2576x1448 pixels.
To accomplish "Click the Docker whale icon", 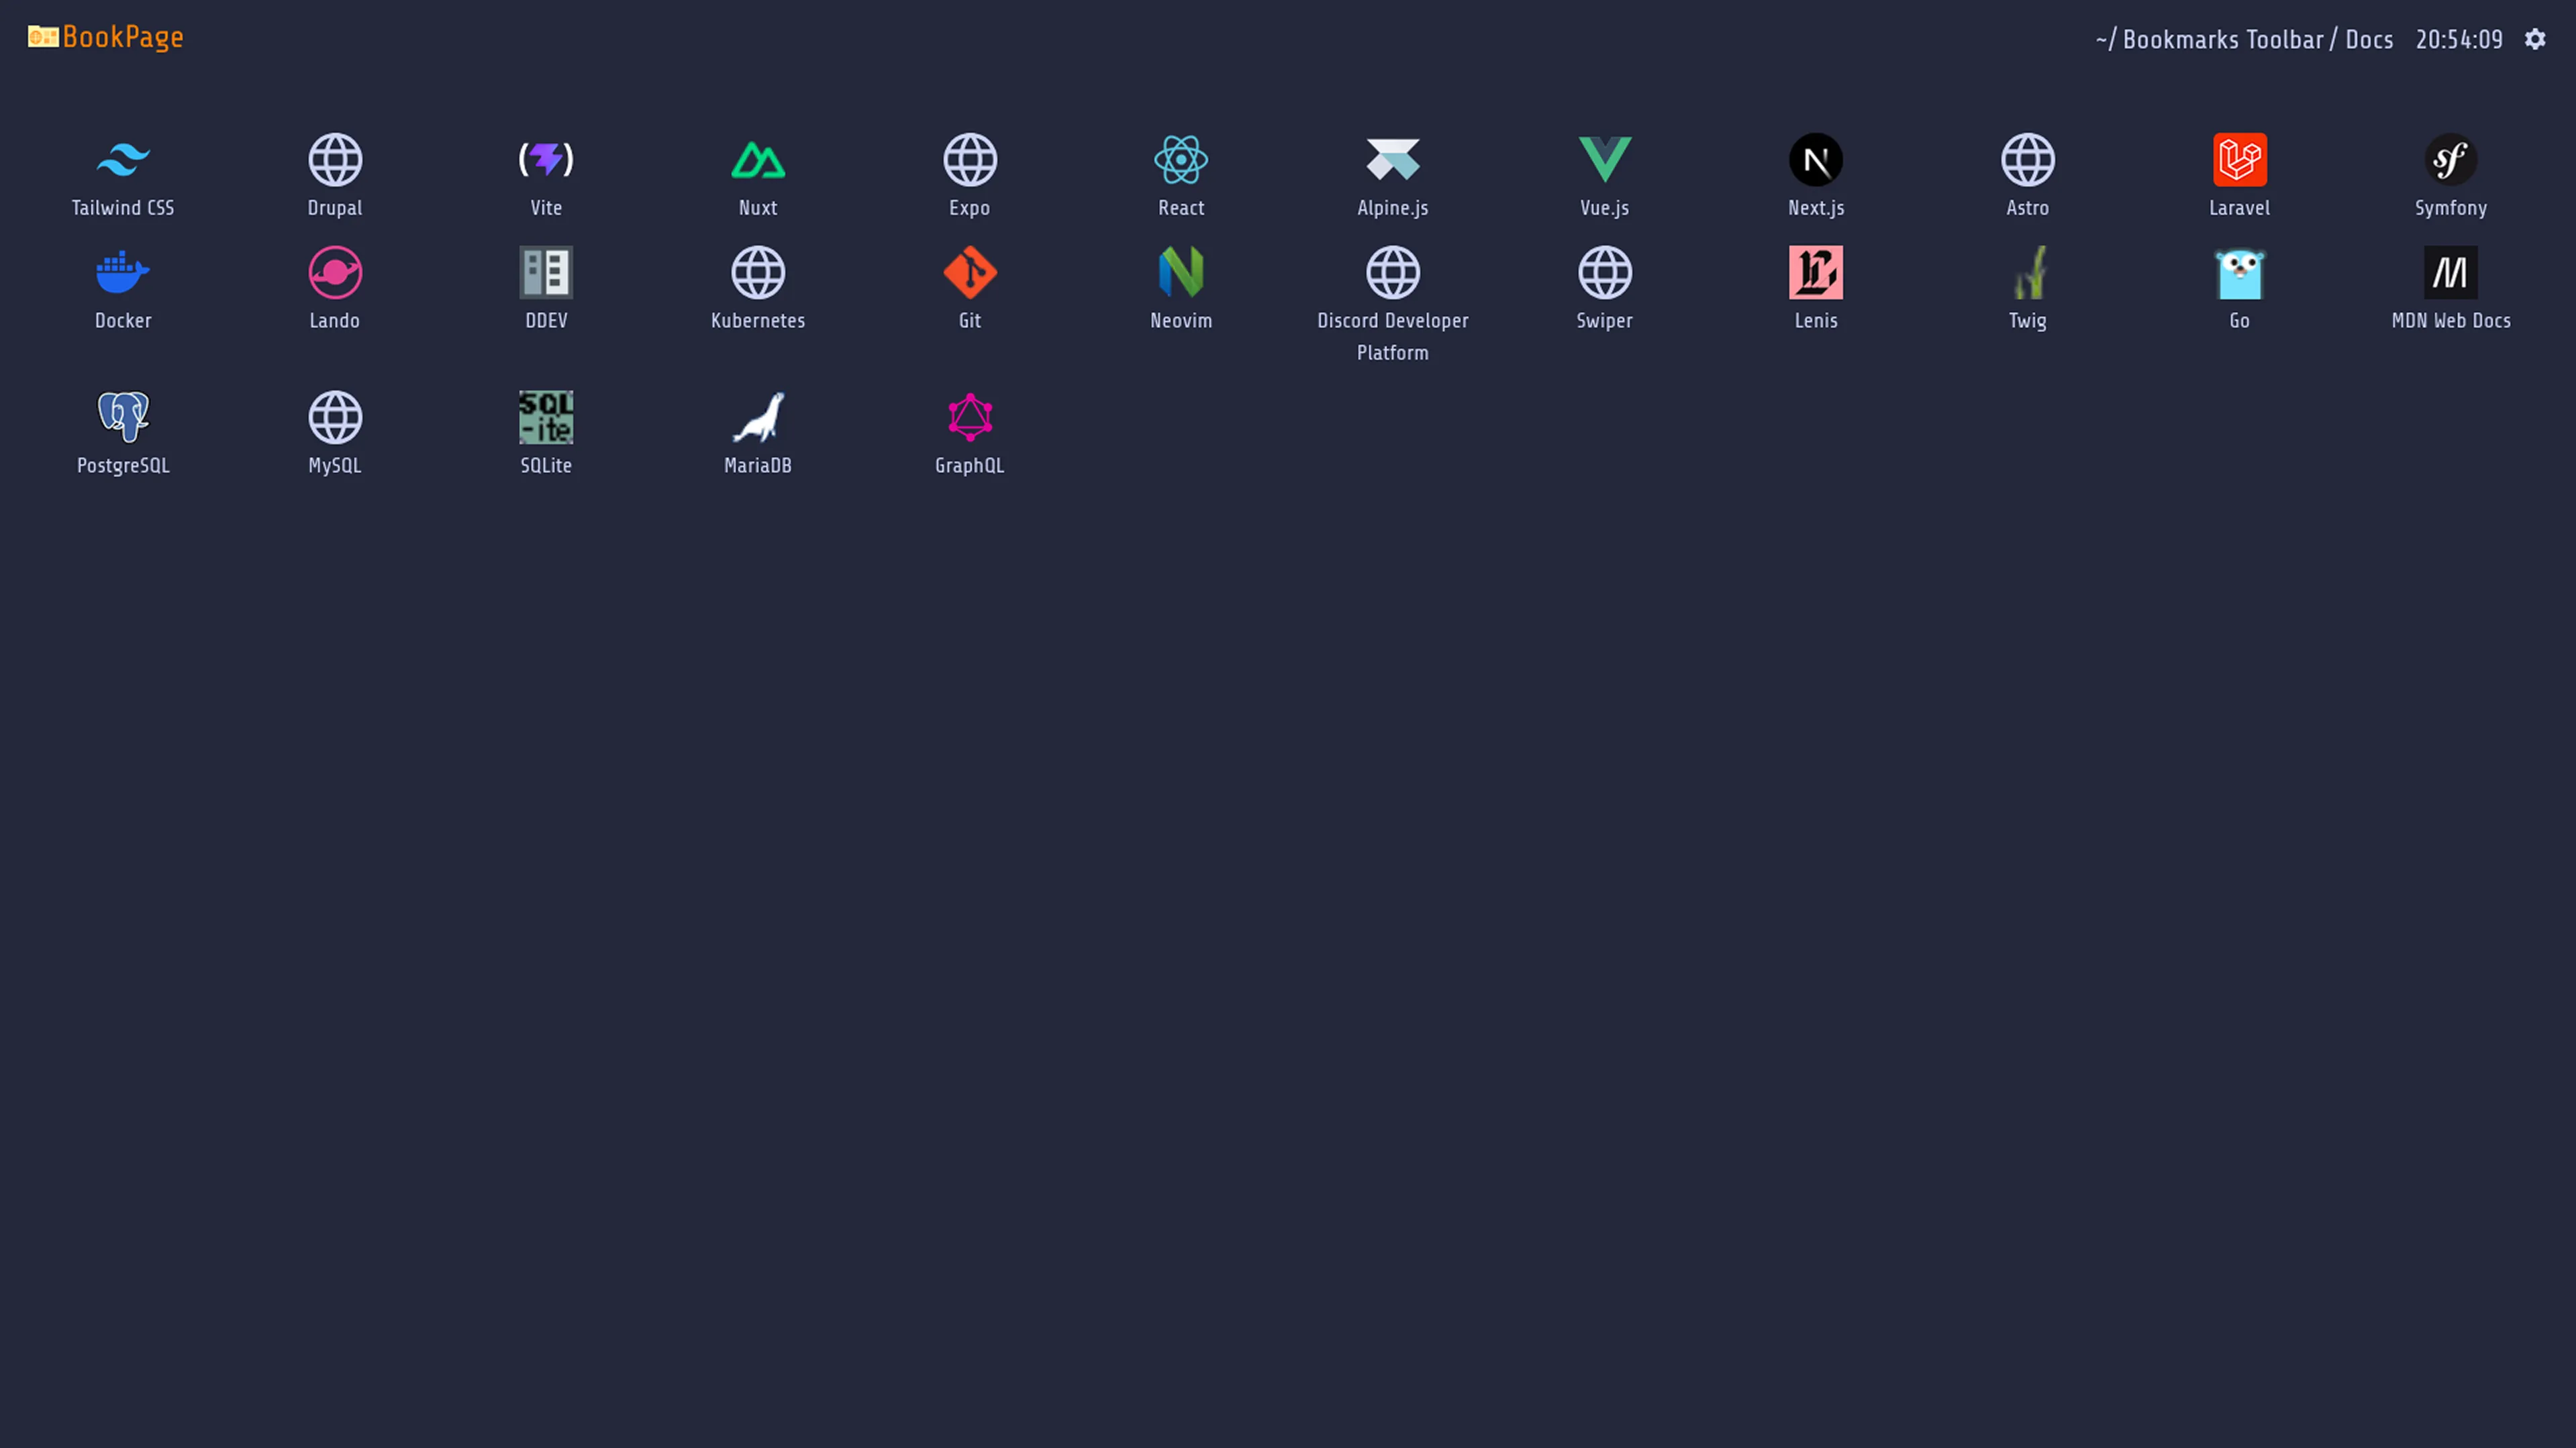I will click(x=123, y=272).
